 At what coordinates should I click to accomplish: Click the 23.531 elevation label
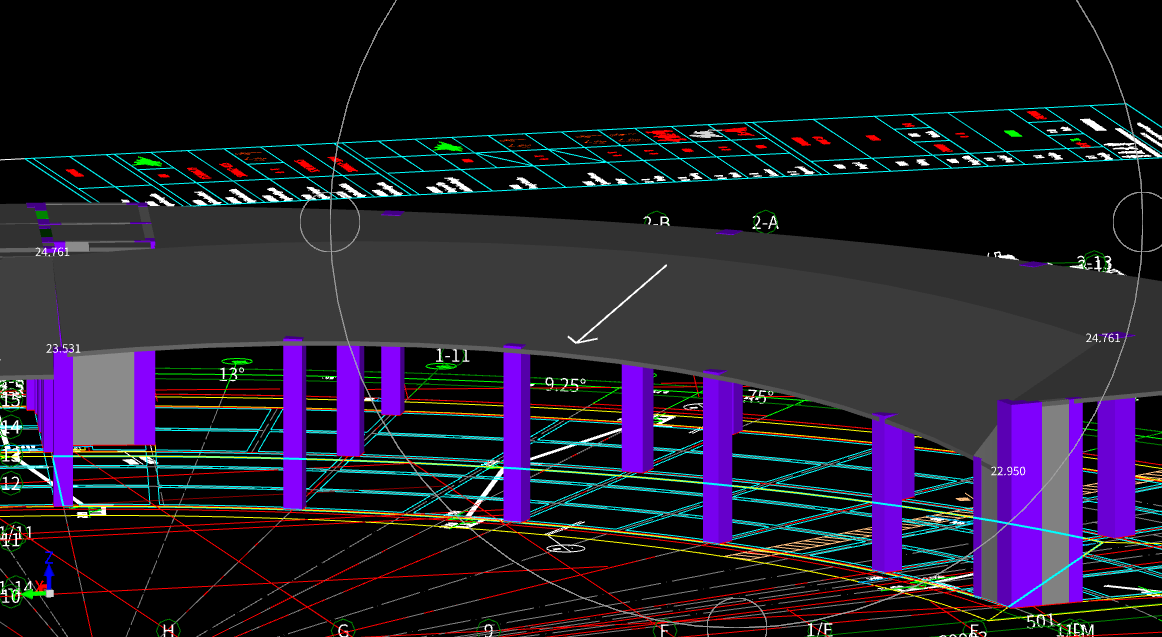tap(63, 348)
